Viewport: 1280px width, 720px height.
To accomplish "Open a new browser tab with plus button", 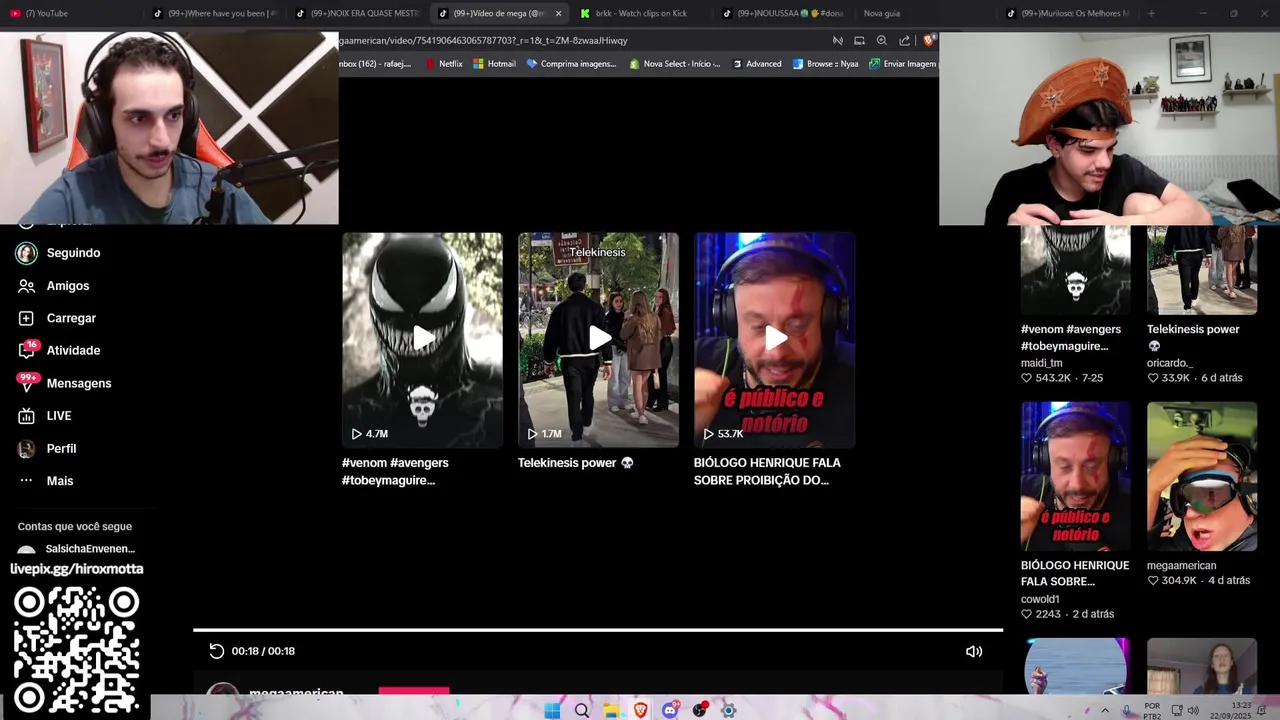I will tap(1151, 13).
